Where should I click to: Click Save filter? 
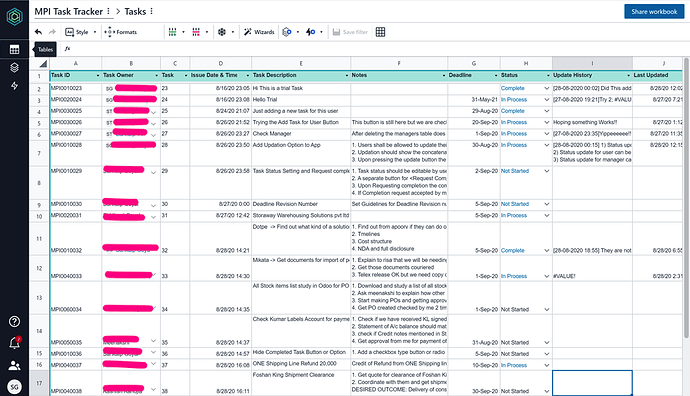pos(350,32)
